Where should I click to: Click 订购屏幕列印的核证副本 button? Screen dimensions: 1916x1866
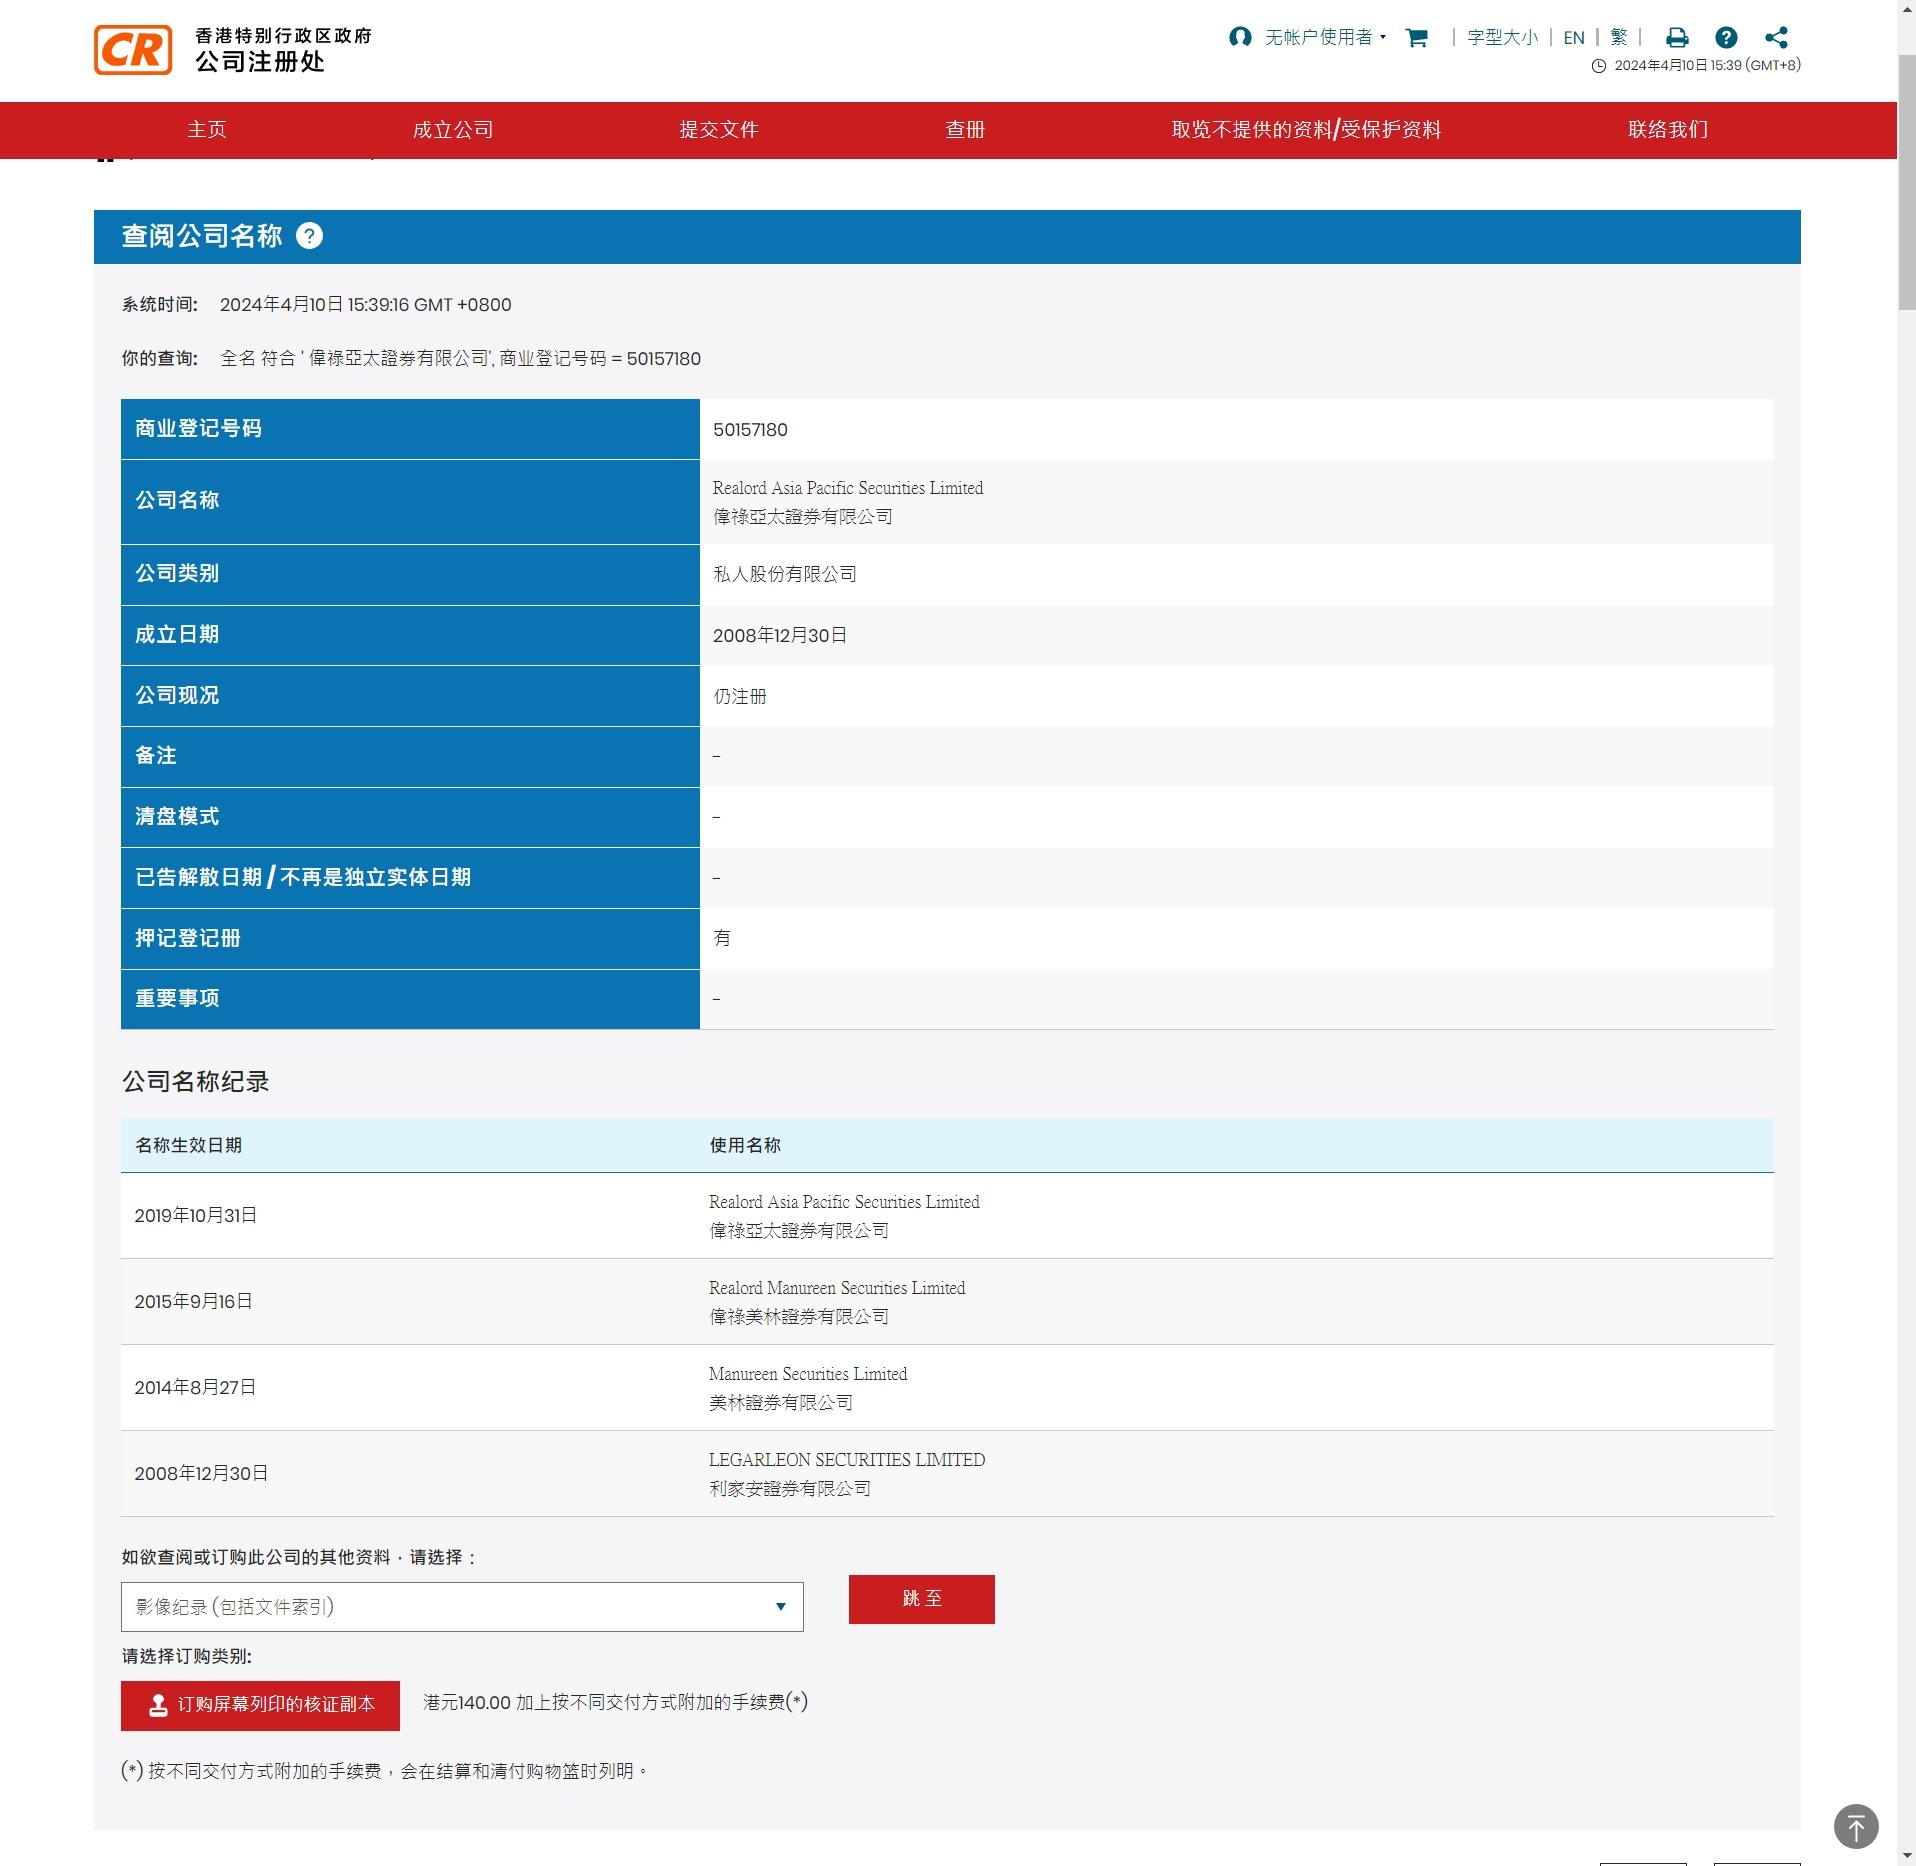(x=260, y=1706)
